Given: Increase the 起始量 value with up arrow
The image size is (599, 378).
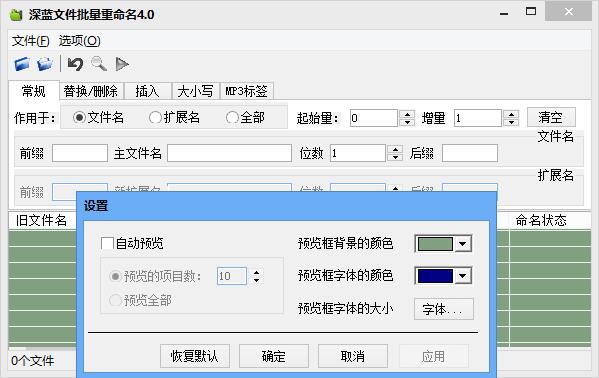Looking at the screenshot, I should point(407,114).
